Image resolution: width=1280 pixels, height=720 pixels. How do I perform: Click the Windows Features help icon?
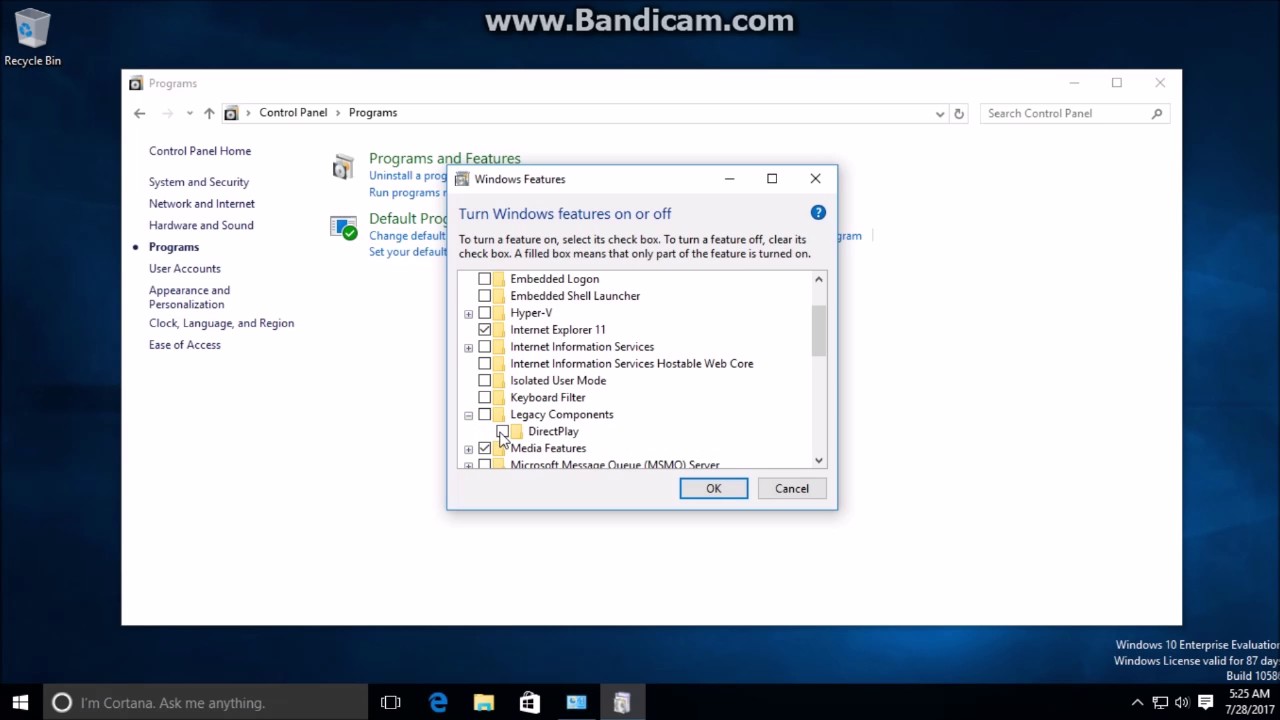[818, 212]
